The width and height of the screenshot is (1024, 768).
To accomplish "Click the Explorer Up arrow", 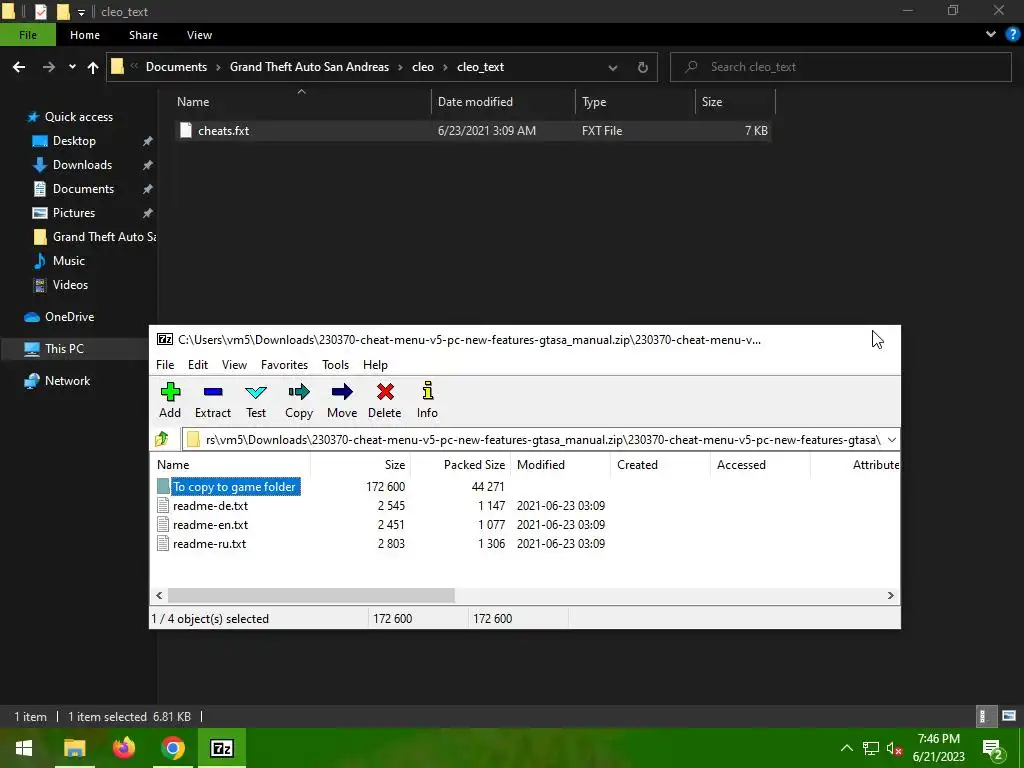I will pos(93,67).
